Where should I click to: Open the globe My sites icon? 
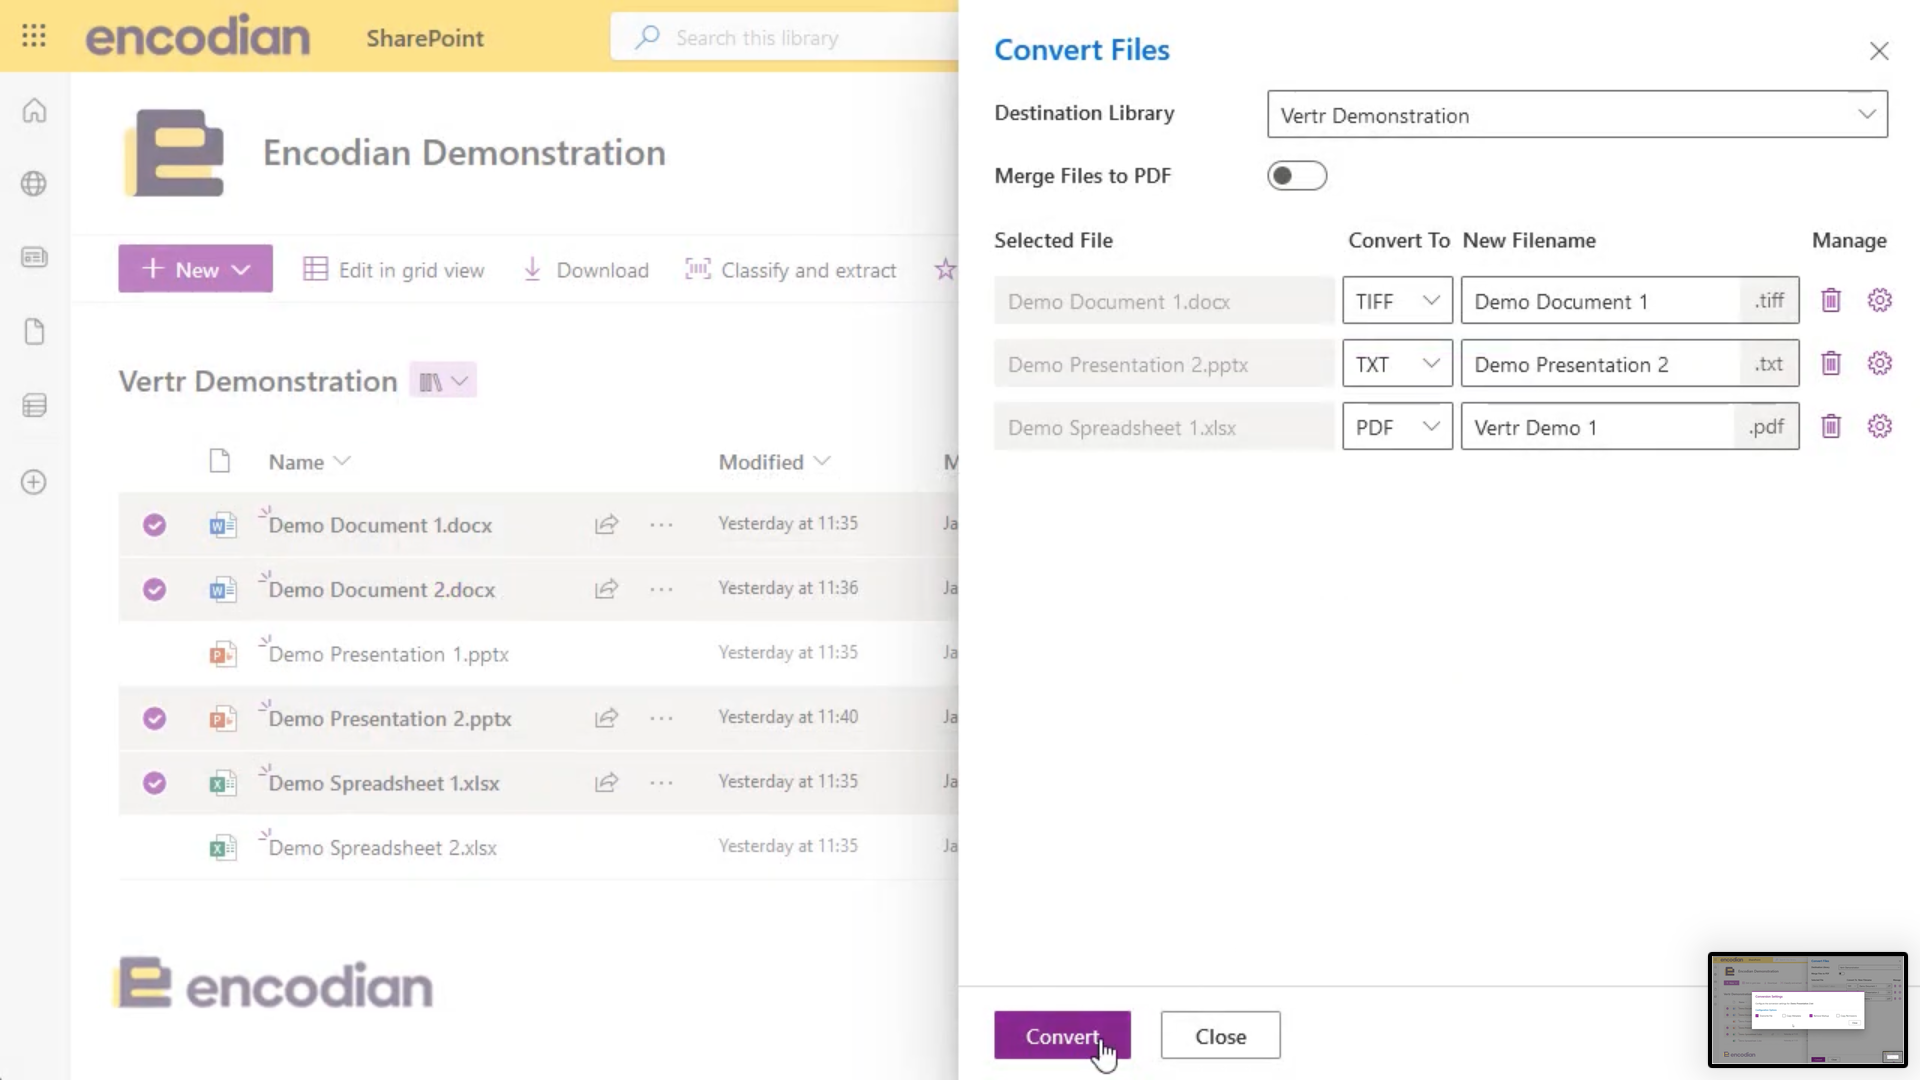34,184
